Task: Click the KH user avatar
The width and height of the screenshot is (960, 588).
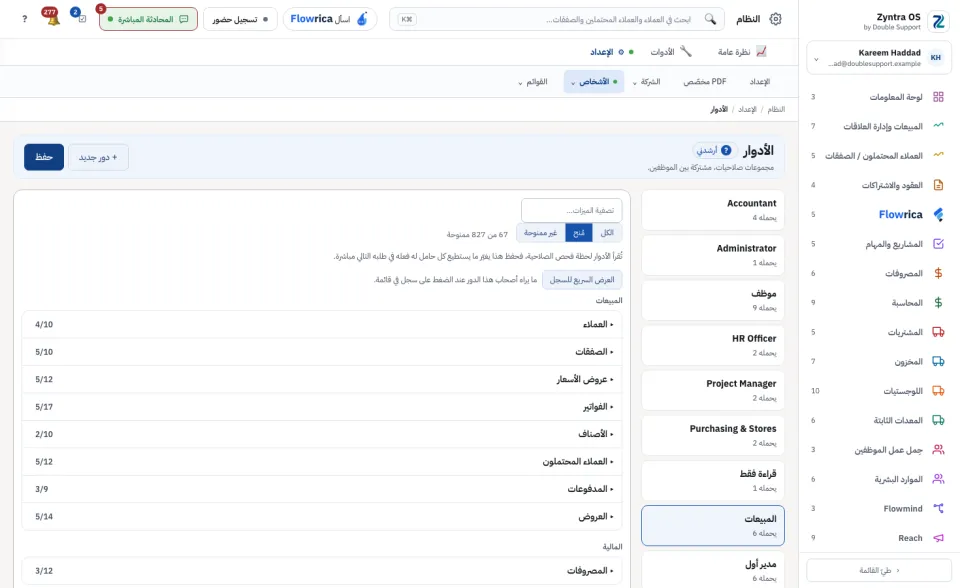Action: tap(936, 58)
